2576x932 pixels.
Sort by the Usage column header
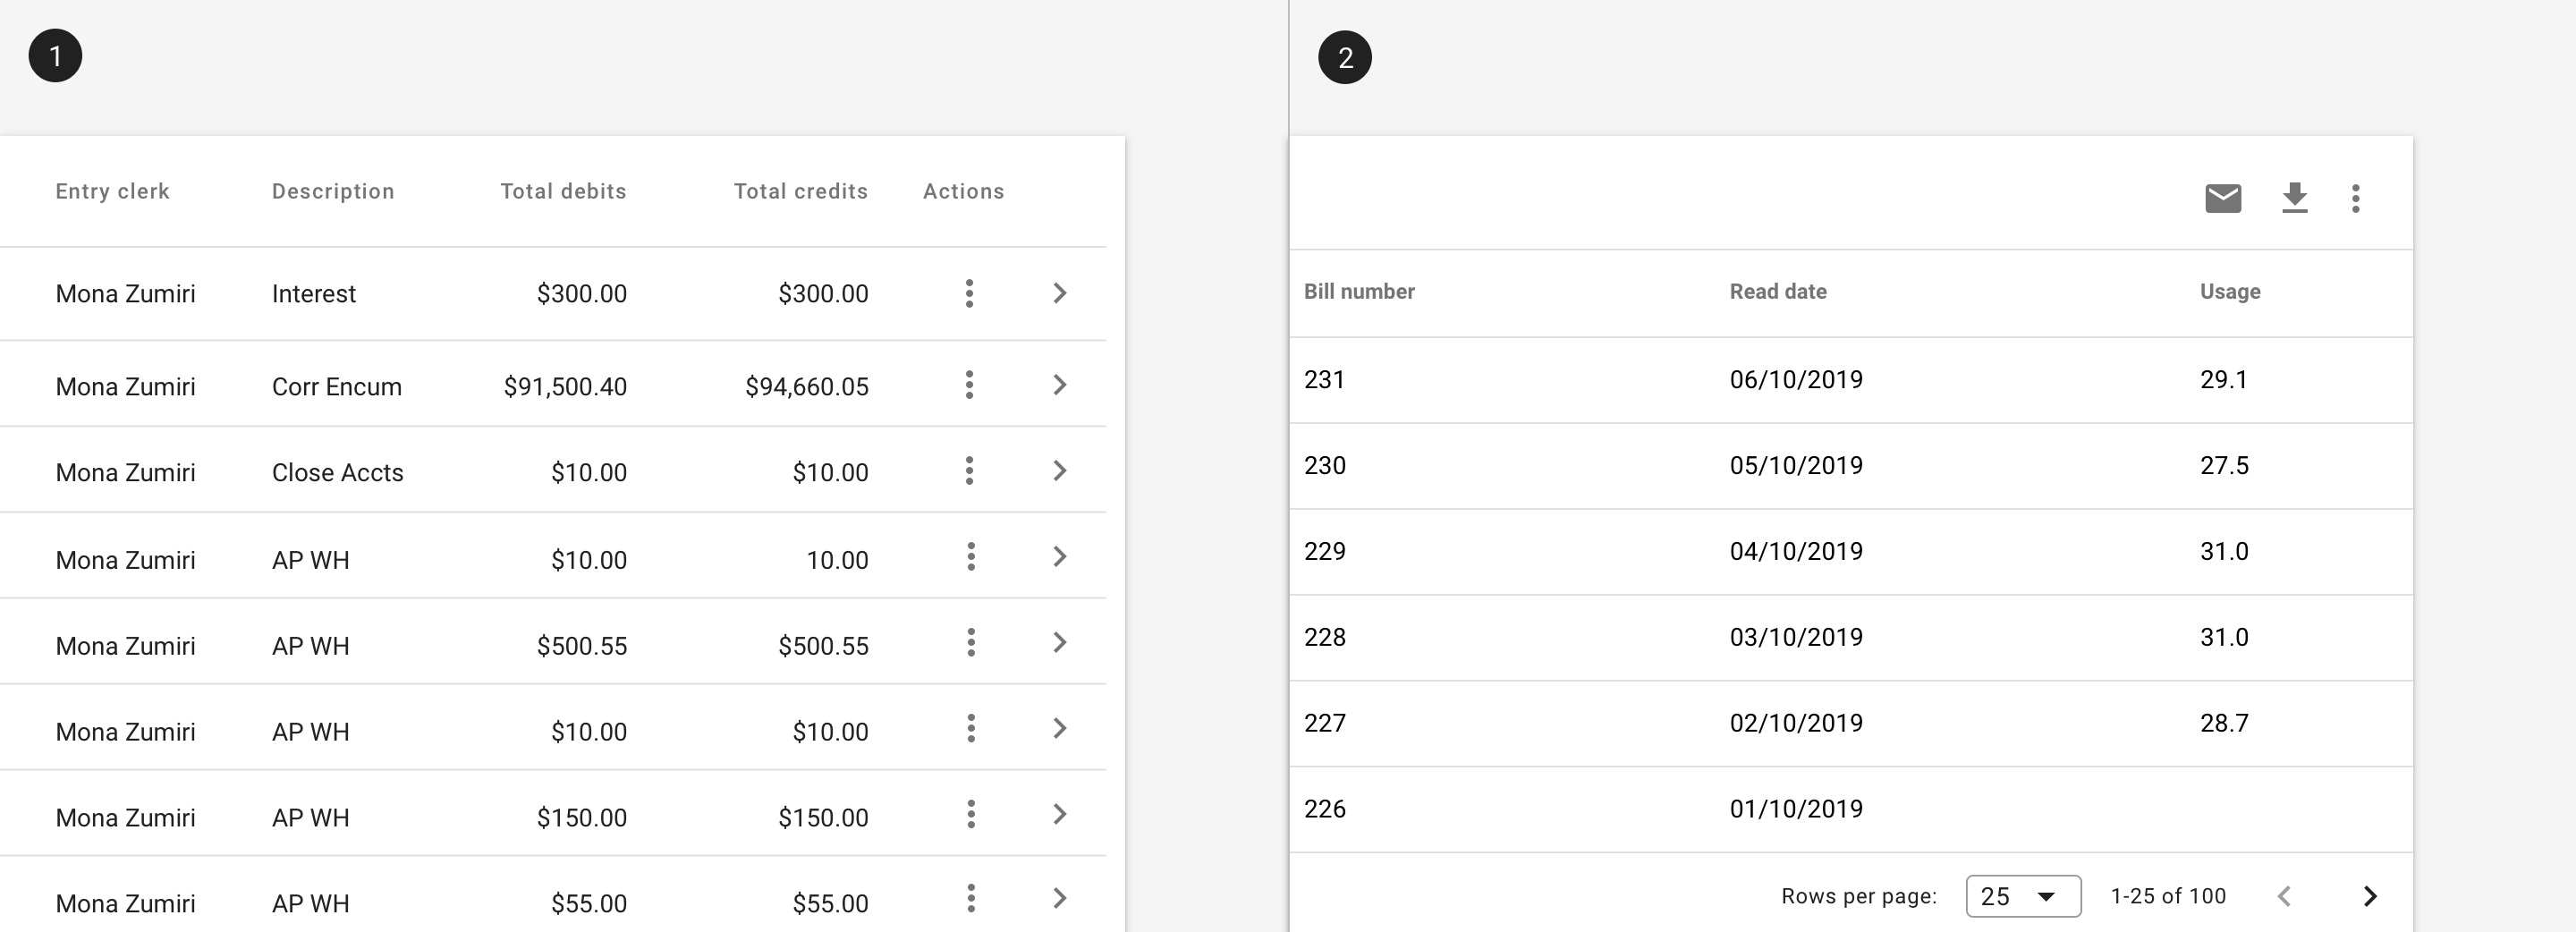pos(2230,291)
